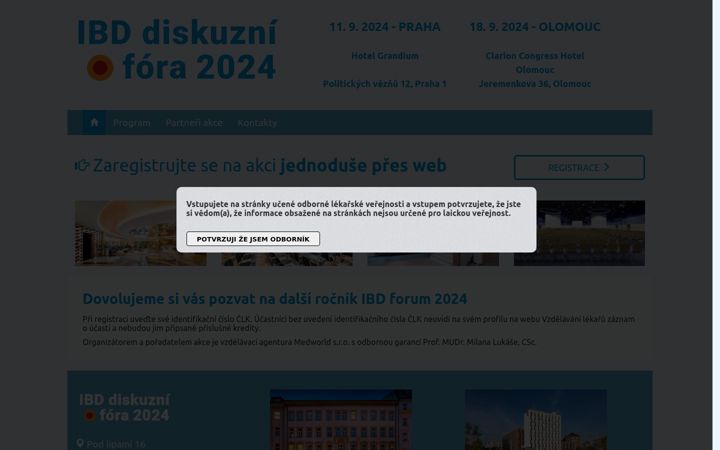
Task: Open the first hotel lobby thumbnail
Action: point(141,233)
